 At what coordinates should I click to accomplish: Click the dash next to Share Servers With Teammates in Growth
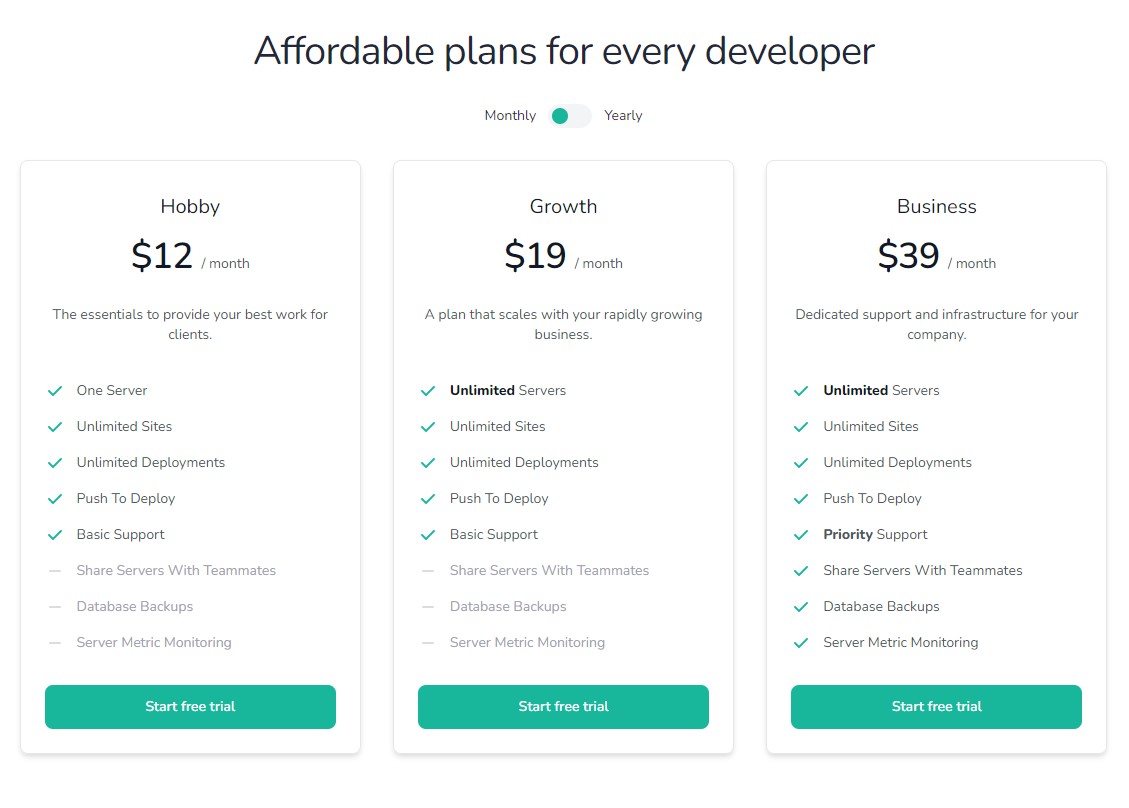[x=429, y=570]
